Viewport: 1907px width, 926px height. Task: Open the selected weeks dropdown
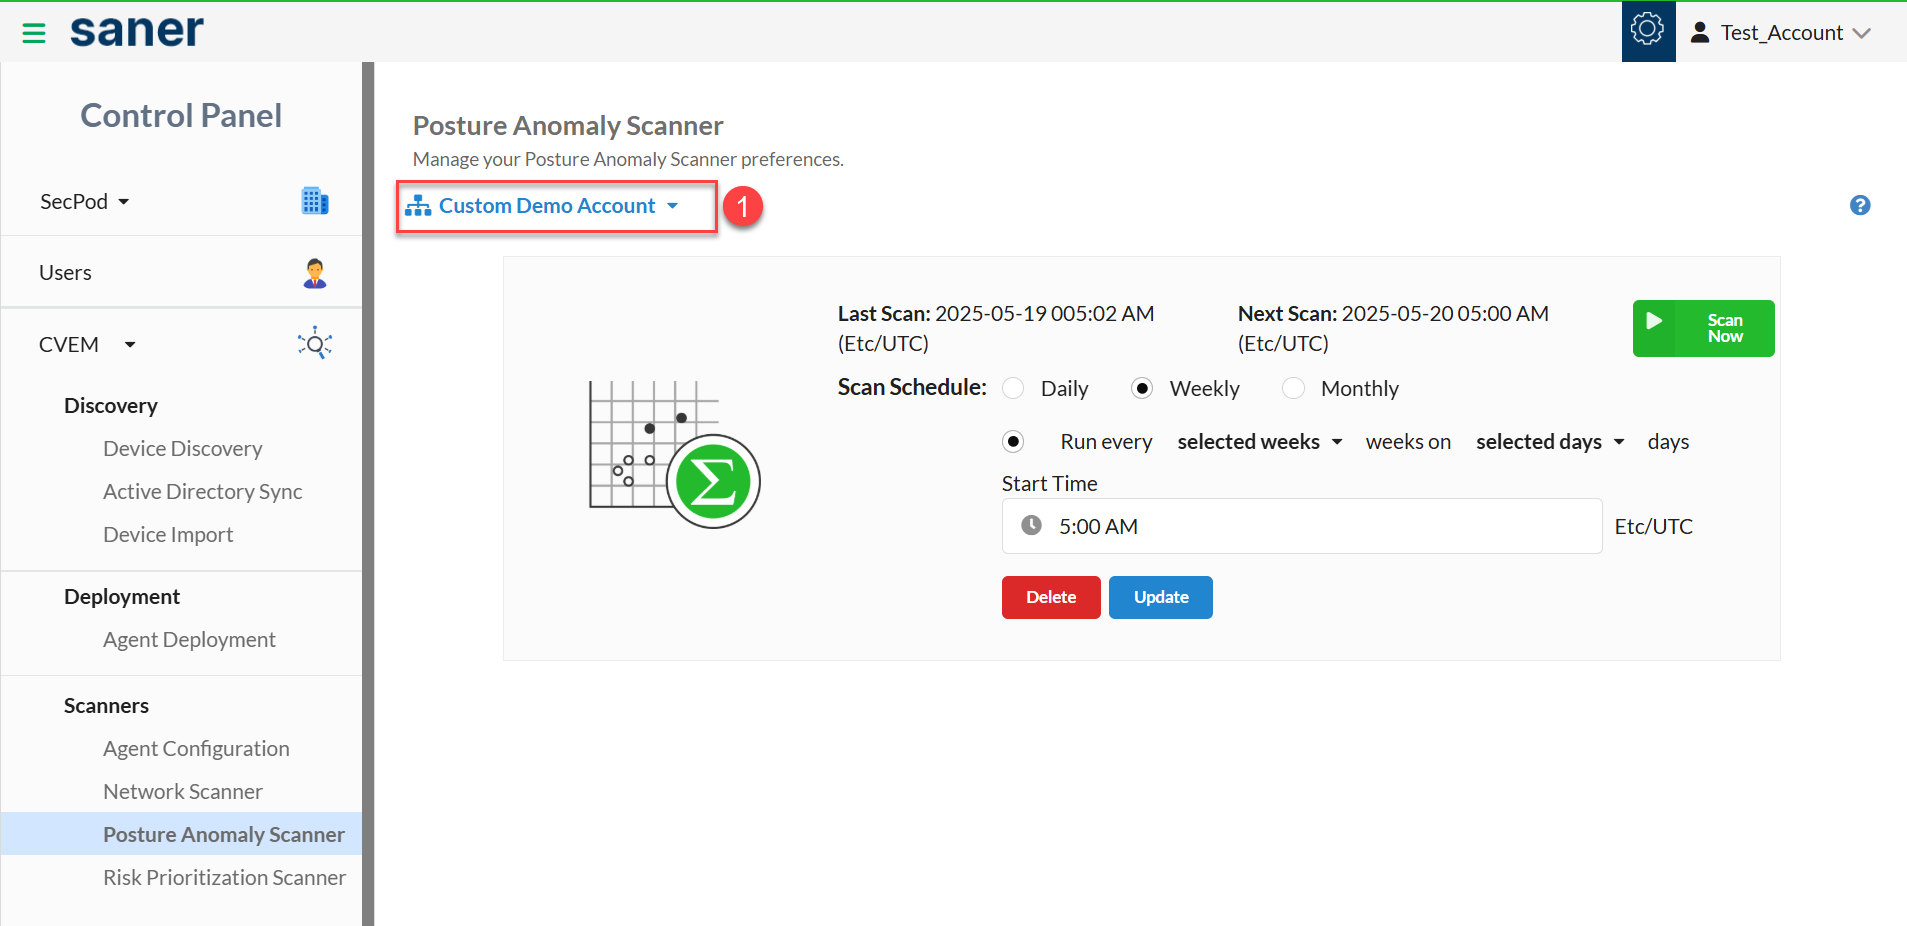[x=1259, y=442]
